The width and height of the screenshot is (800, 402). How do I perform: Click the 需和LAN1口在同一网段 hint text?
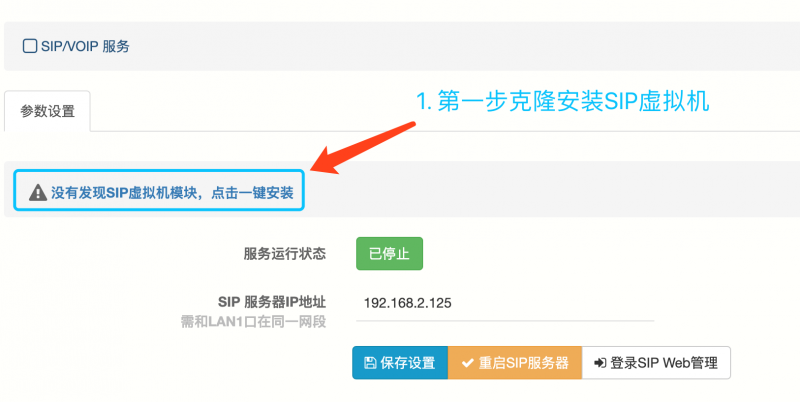pos(254,322)
